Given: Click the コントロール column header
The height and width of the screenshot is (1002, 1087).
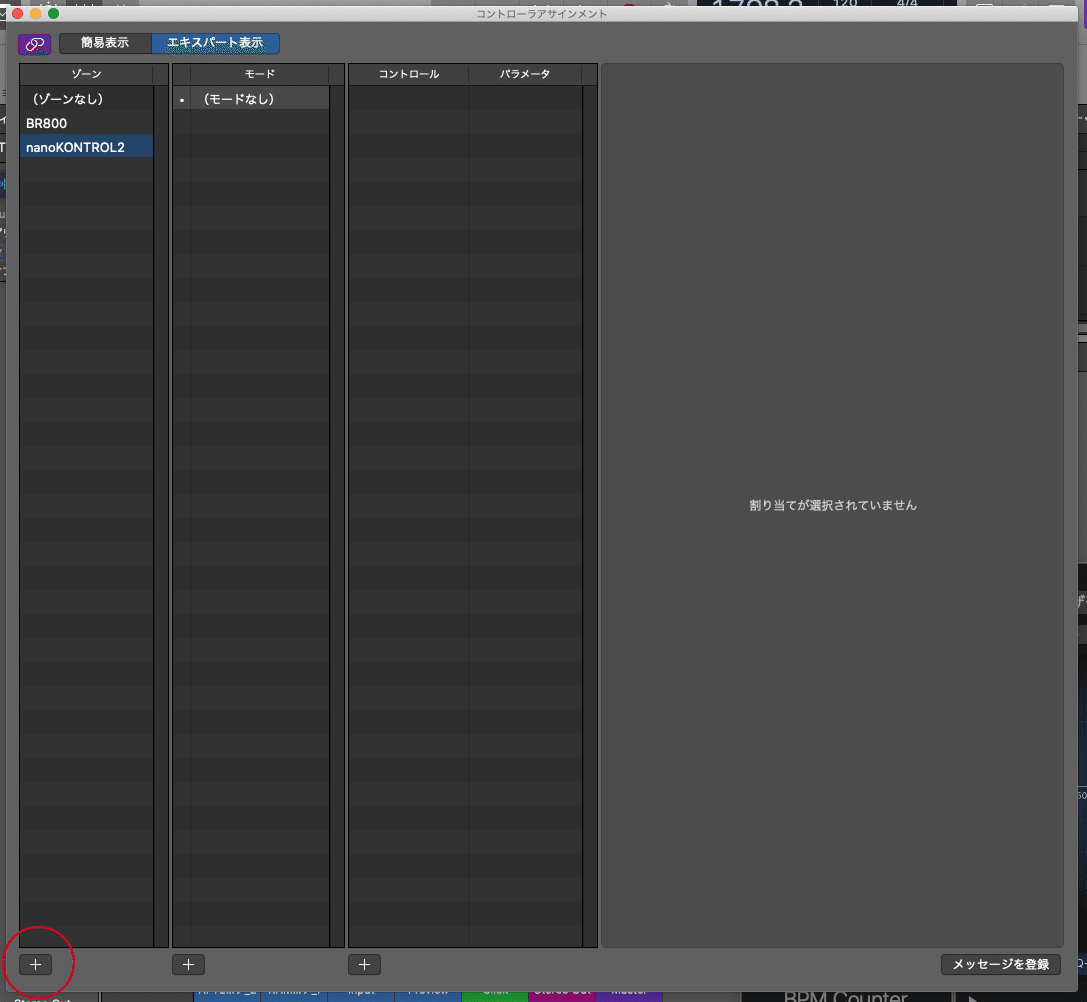Looking at the screenshot, I should [x=408, y=74].
